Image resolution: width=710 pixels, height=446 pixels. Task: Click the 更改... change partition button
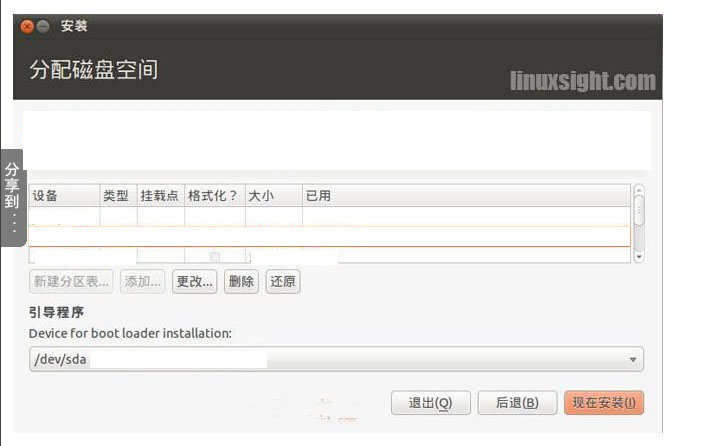click(x=194, y=282)
